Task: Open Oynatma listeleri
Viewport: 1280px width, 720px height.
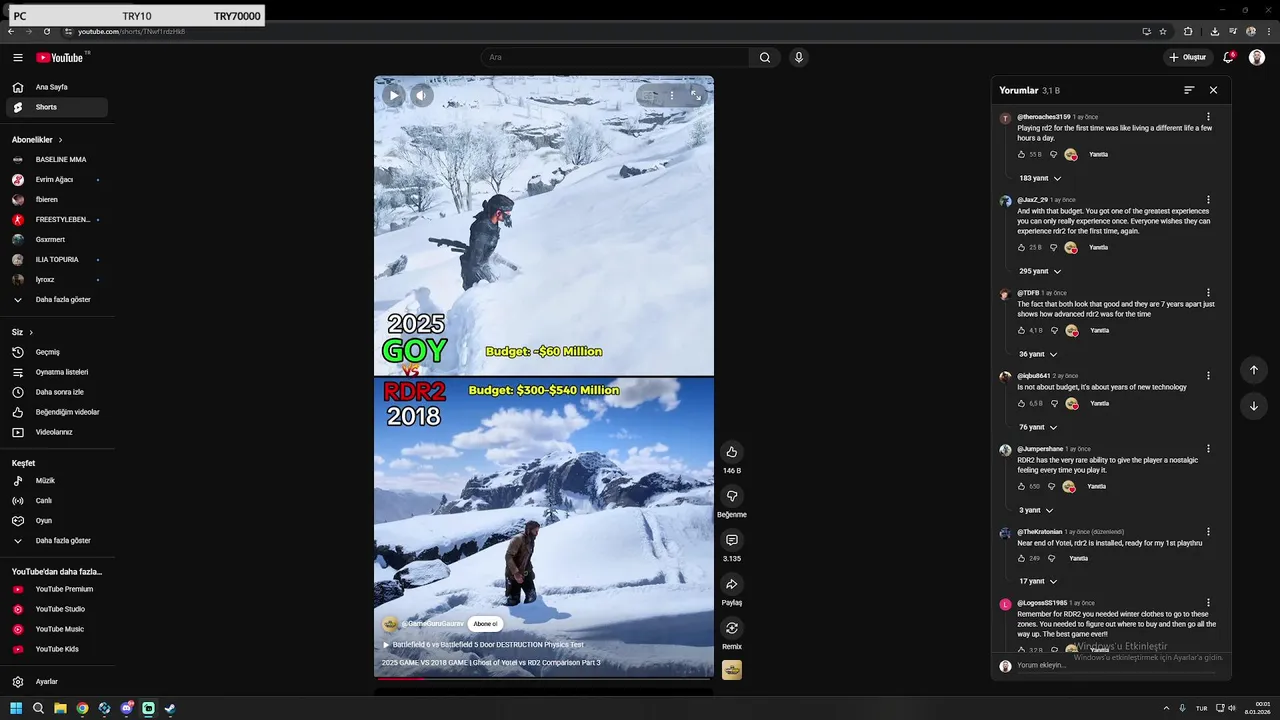Action: [57, 372]
